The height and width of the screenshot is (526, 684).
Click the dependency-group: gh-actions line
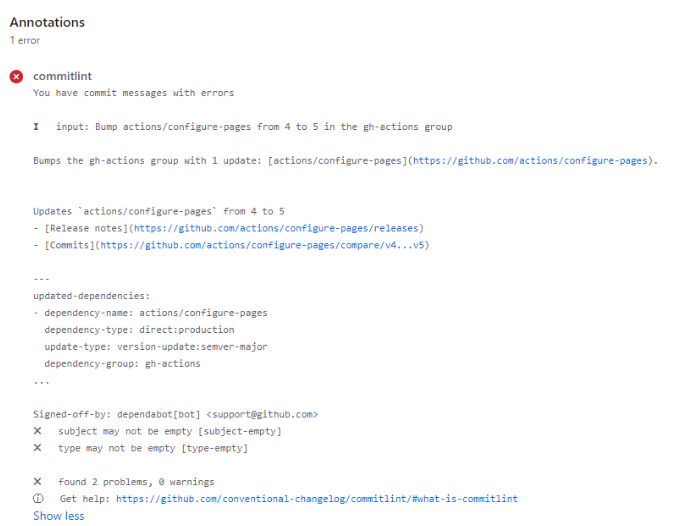tap(122, 364)
